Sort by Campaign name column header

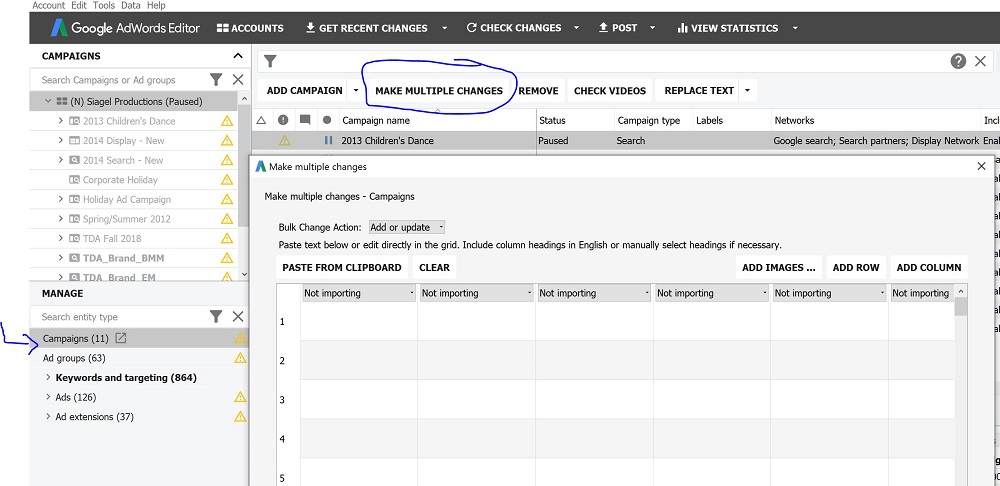coord(438,120)
